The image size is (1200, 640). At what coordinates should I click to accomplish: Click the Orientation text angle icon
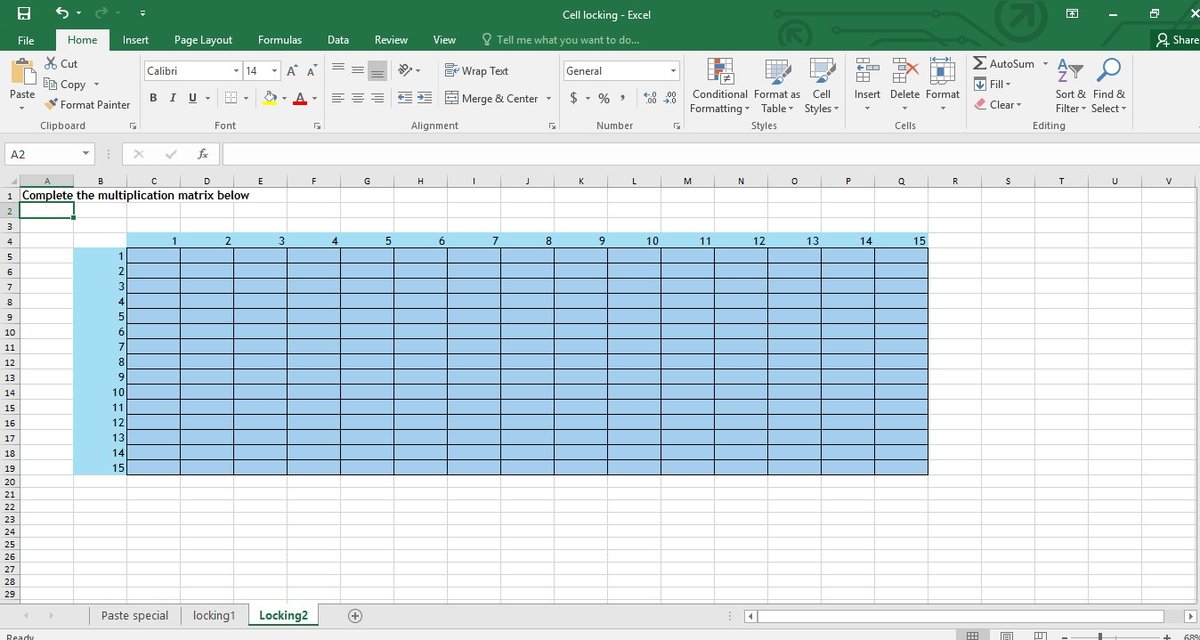(x=405, y=70)
